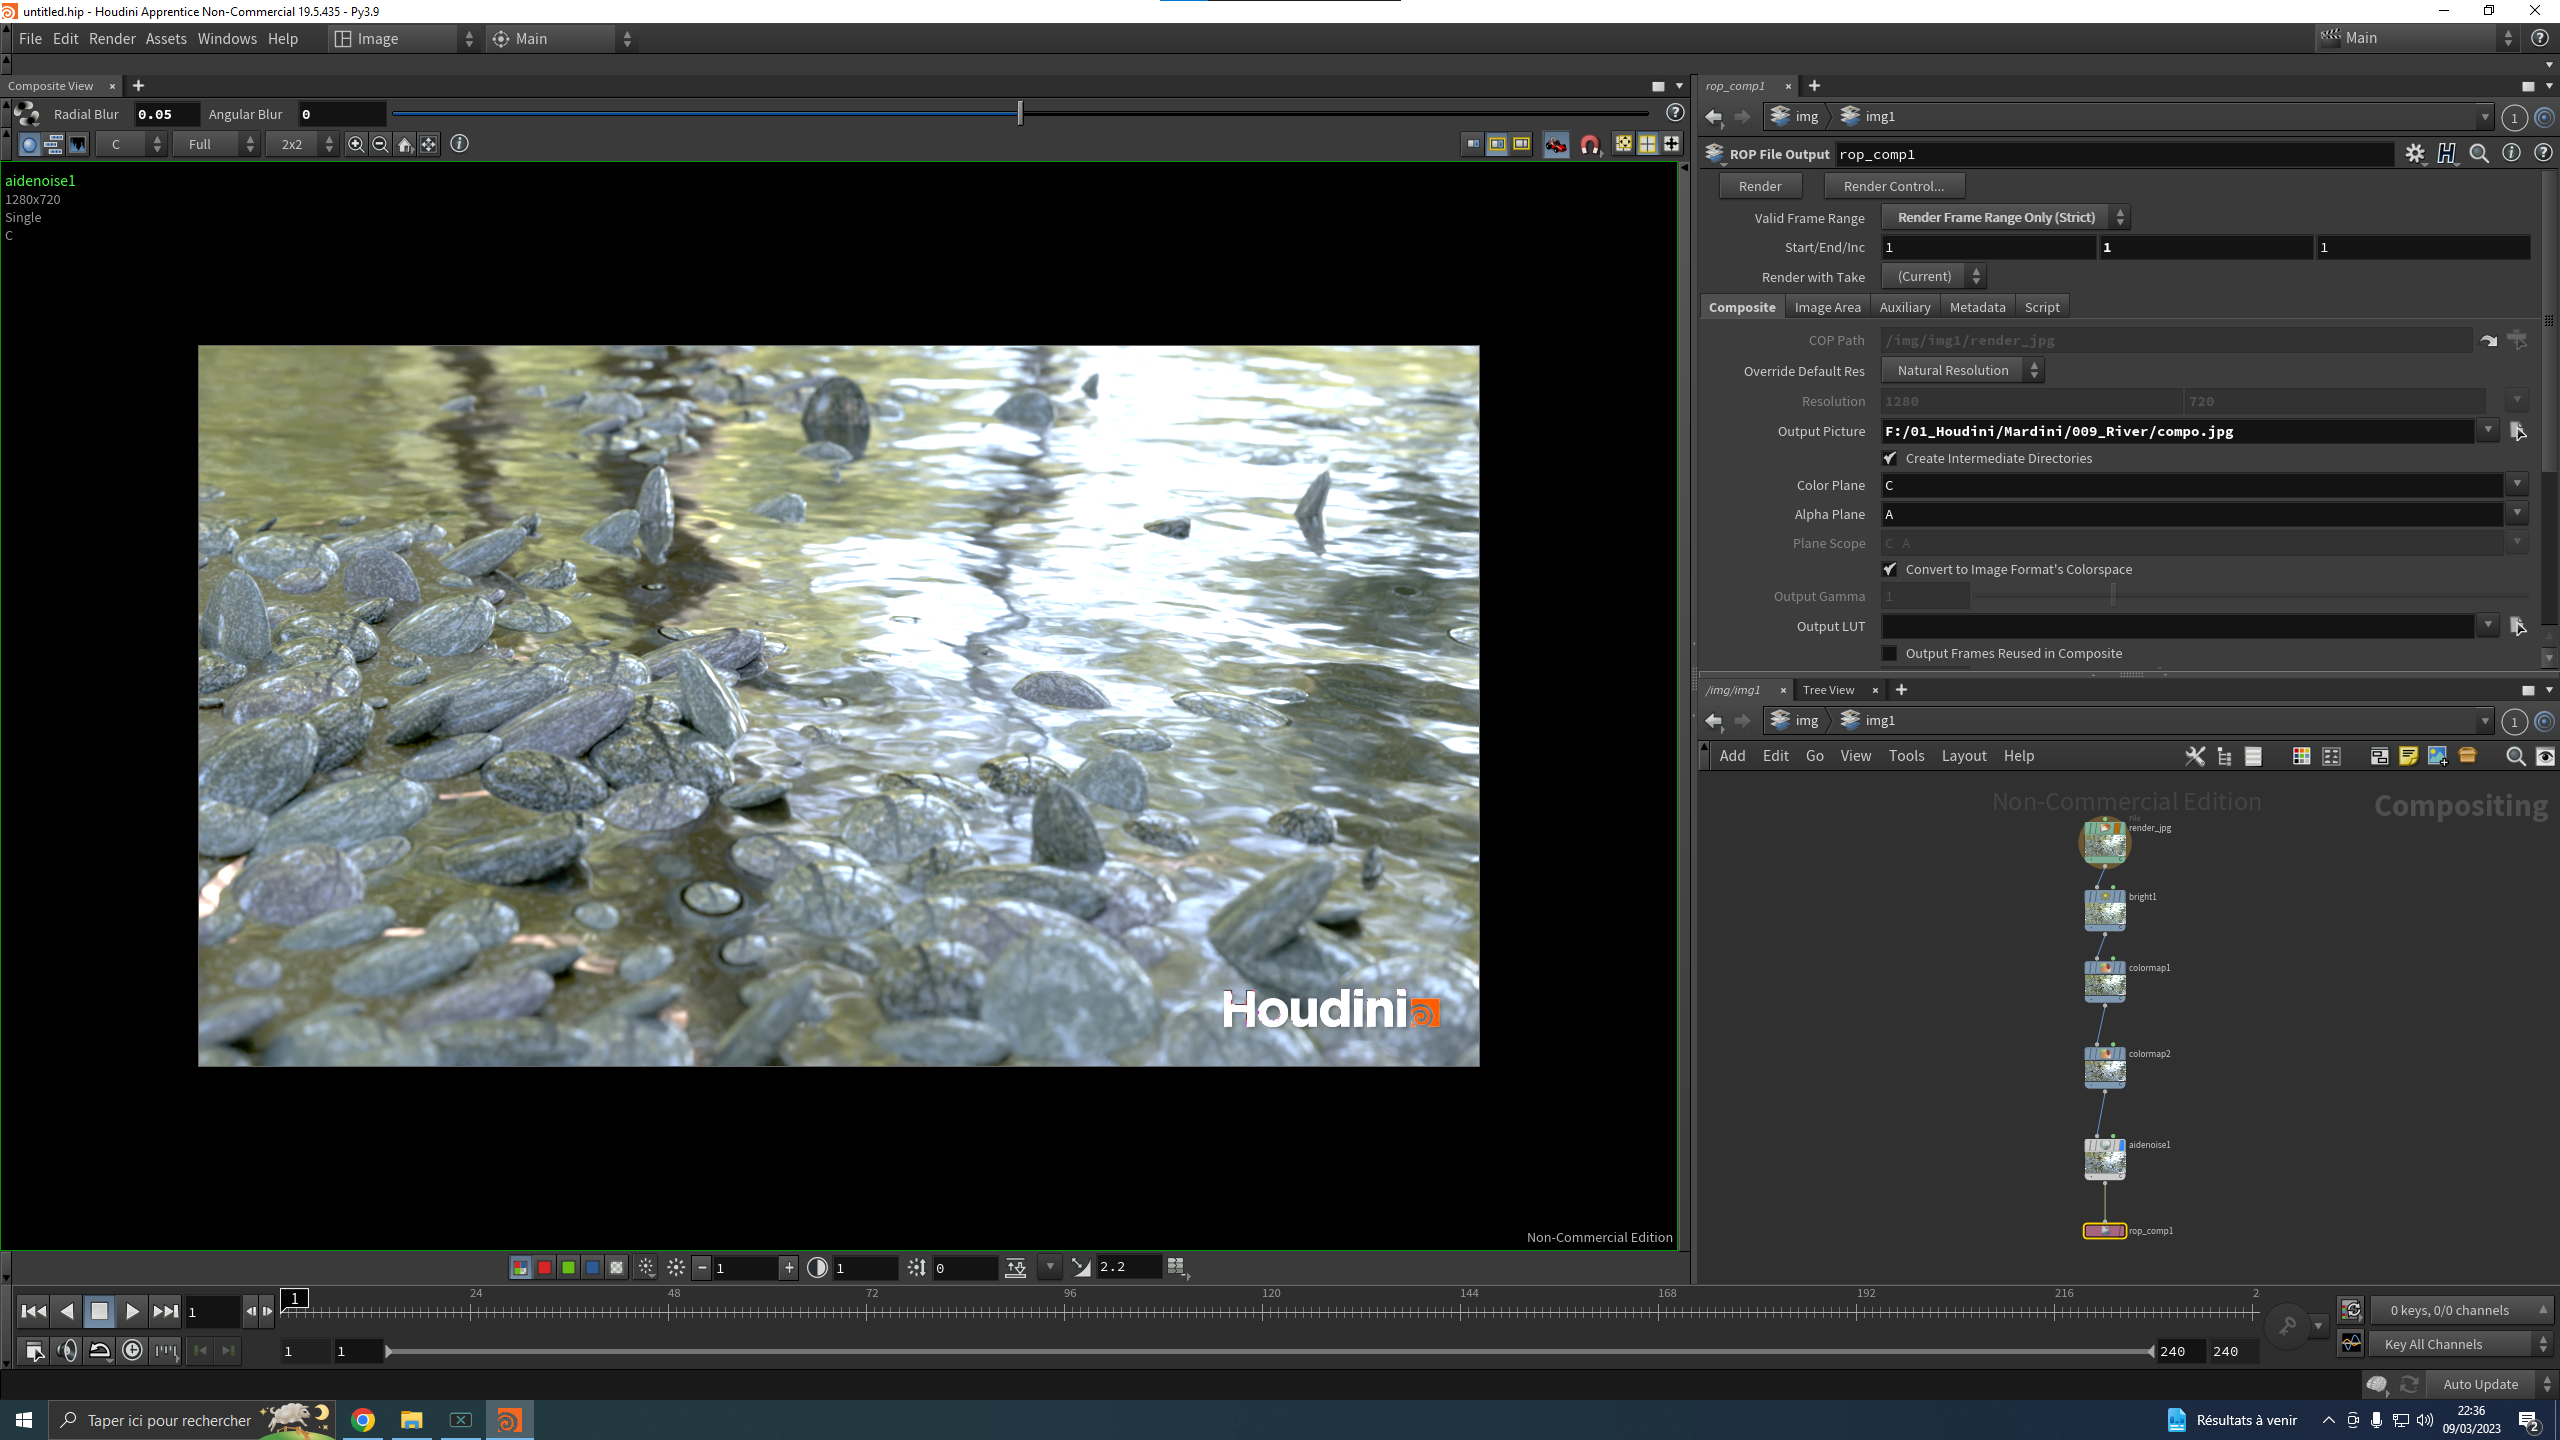The width and height of the screenshot is (2560, 1440).
Task: Select the render_jpg file node
Action: tap(2104, 842)
